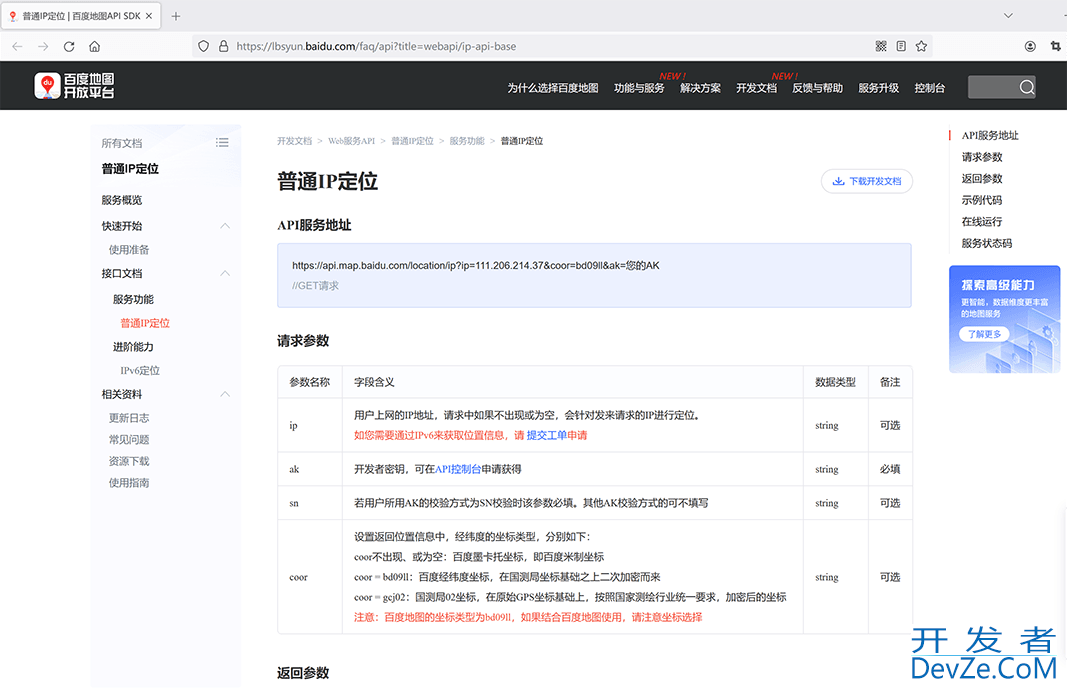Open 服务升级 menu
This screenshot has width=1067, height=690.
[879, 88]
